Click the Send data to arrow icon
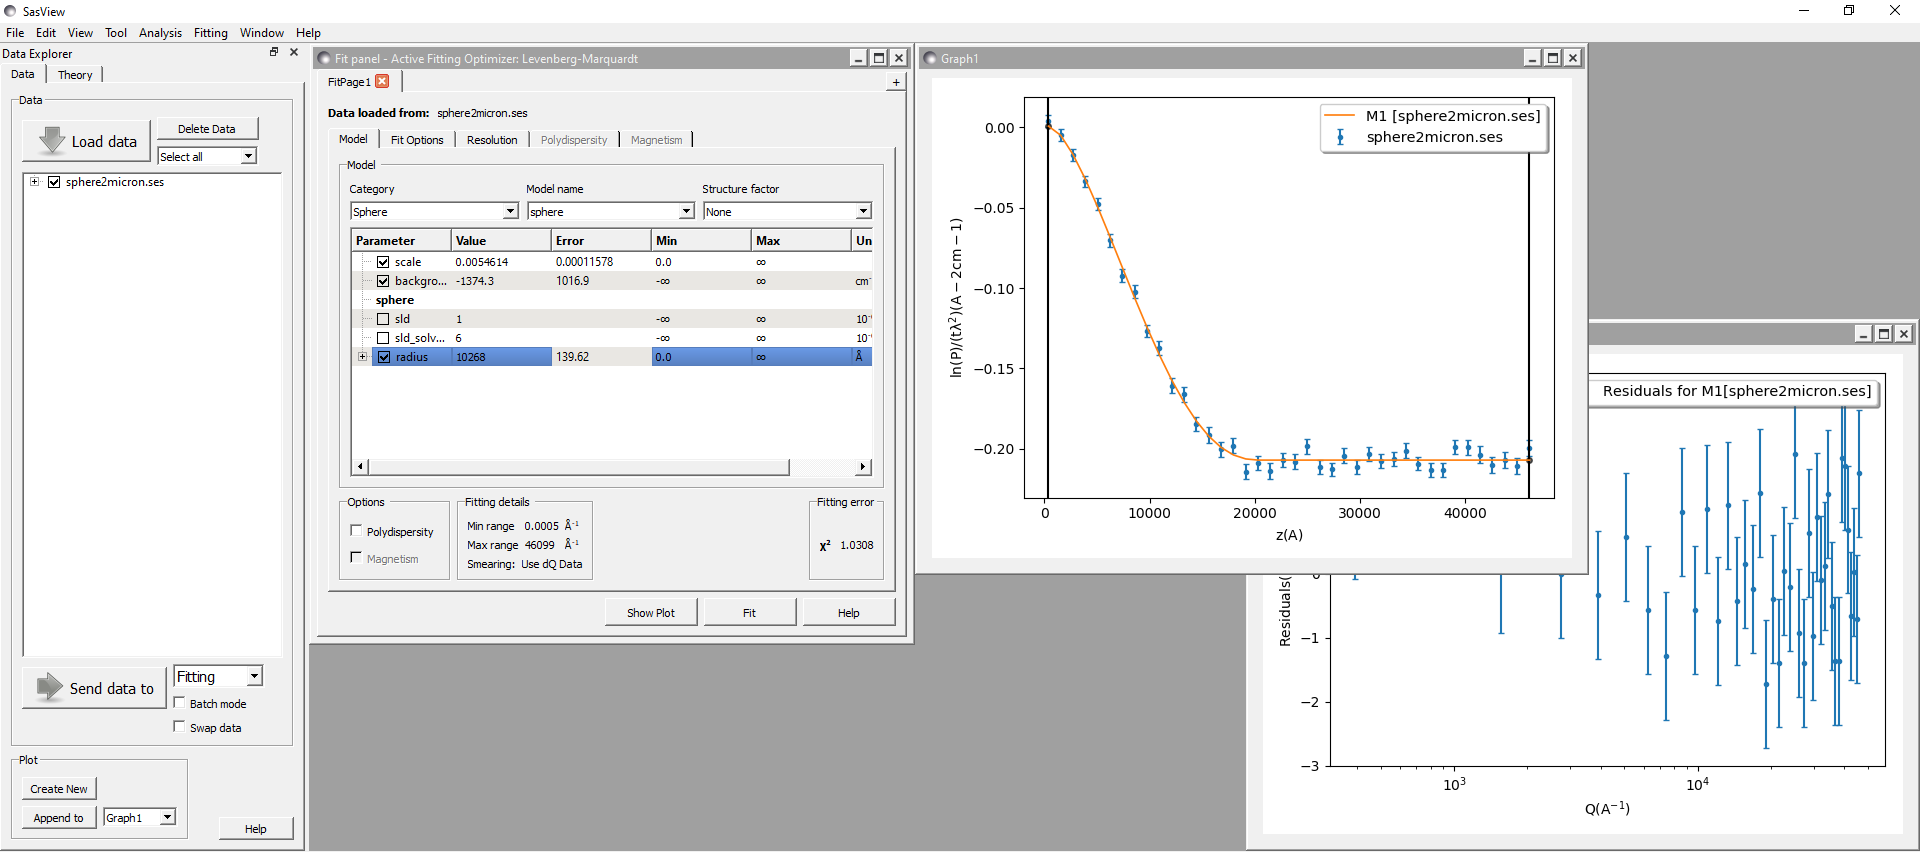Screen dimensions: 1920x852 click(x=49, y=687)
